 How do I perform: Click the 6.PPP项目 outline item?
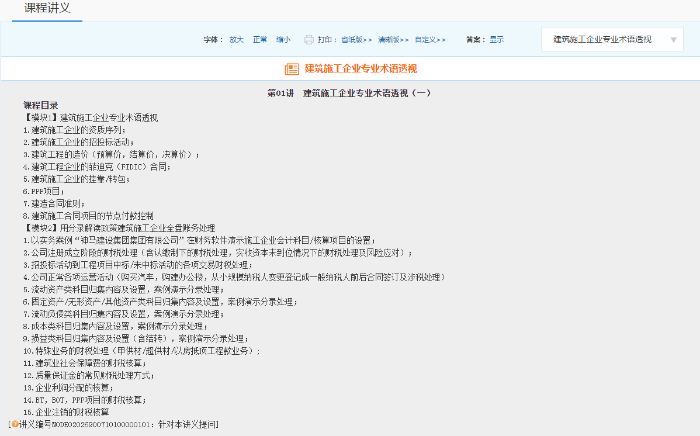point(47,190)
